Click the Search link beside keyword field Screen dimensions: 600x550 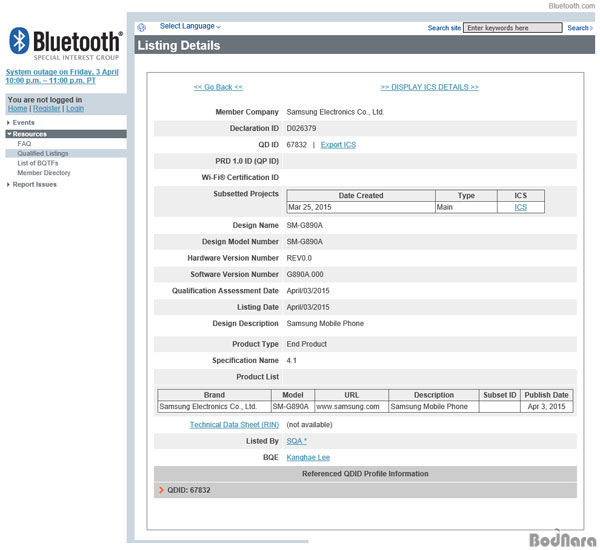click(x=580, y=28)
